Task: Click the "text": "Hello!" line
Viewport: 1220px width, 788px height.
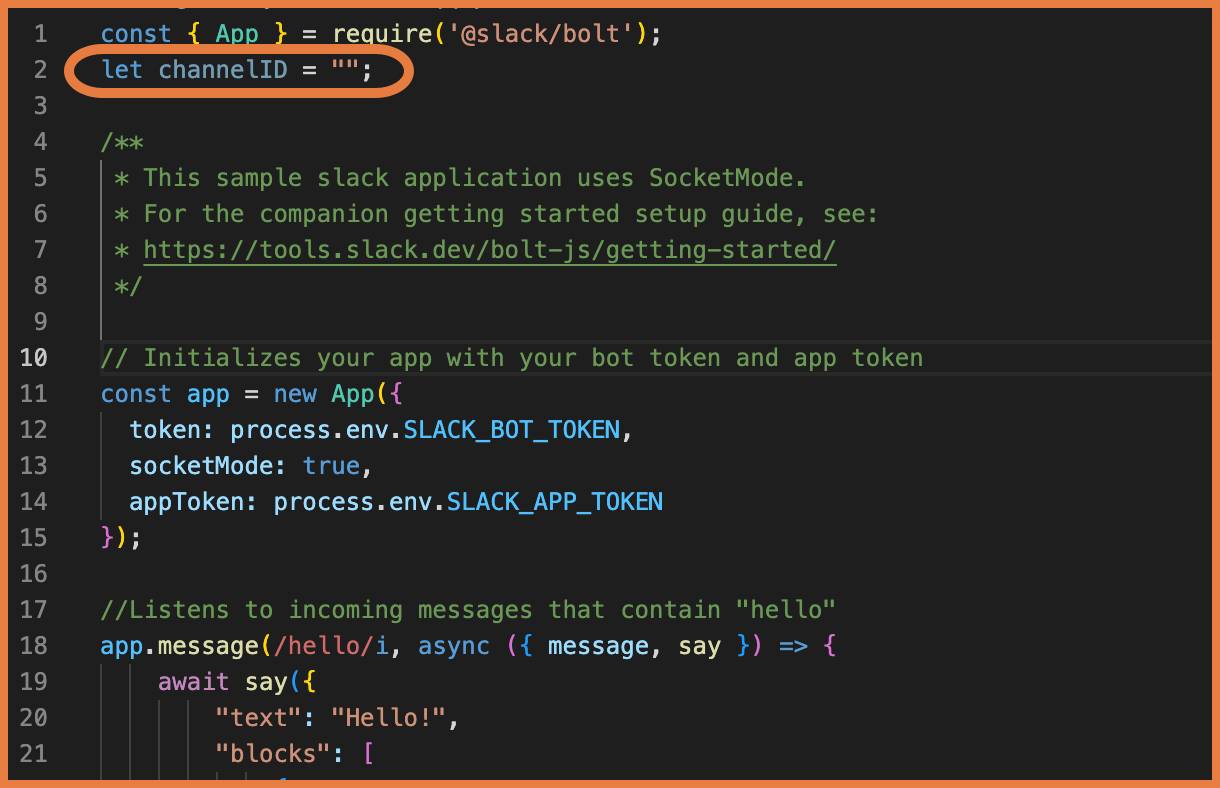Action: tap(337, 718)
